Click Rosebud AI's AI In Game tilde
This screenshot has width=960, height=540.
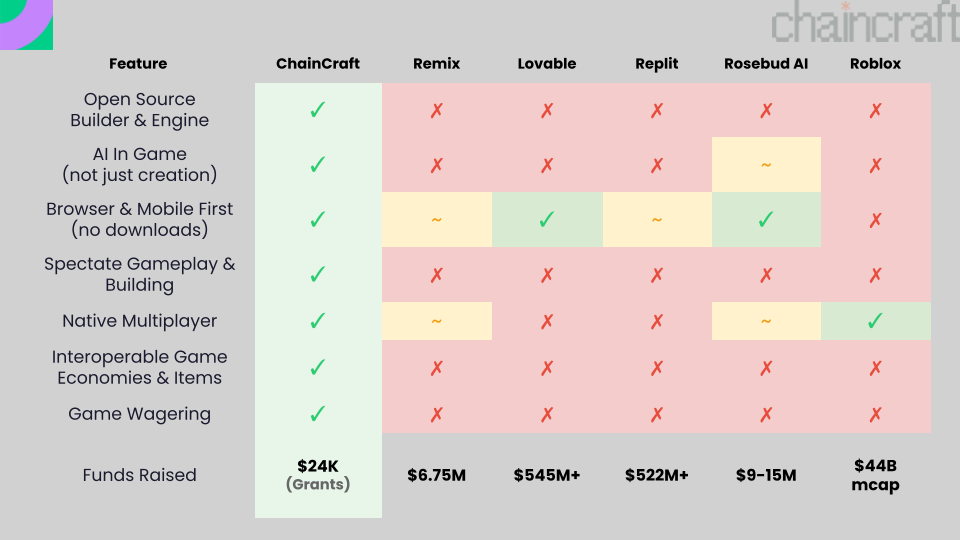click(x=766, y=165)
